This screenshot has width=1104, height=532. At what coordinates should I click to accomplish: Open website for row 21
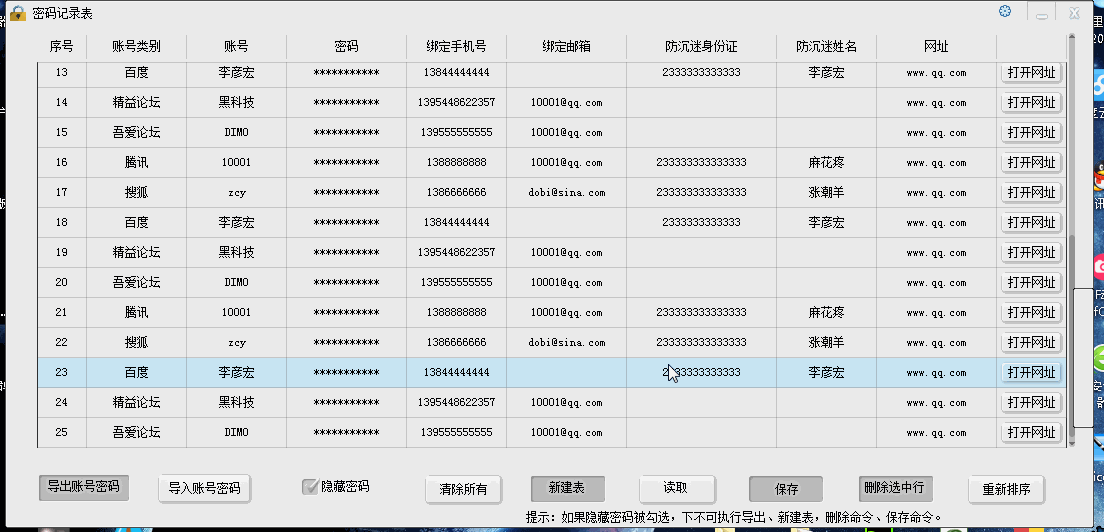pyautogui.click(x=1031, y=312)
